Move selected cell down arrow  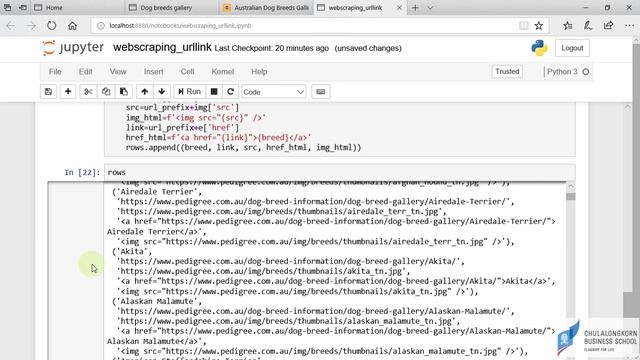point(162,92)
